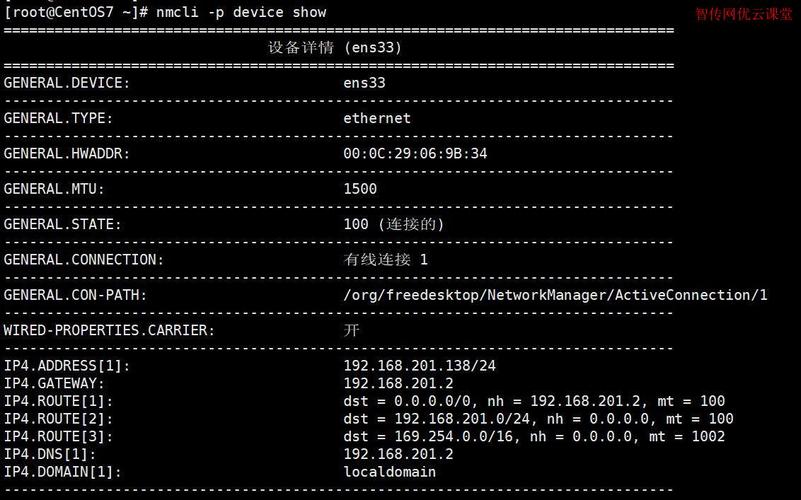
Task: Select the localdomain domain value
Action: point(389,471)
